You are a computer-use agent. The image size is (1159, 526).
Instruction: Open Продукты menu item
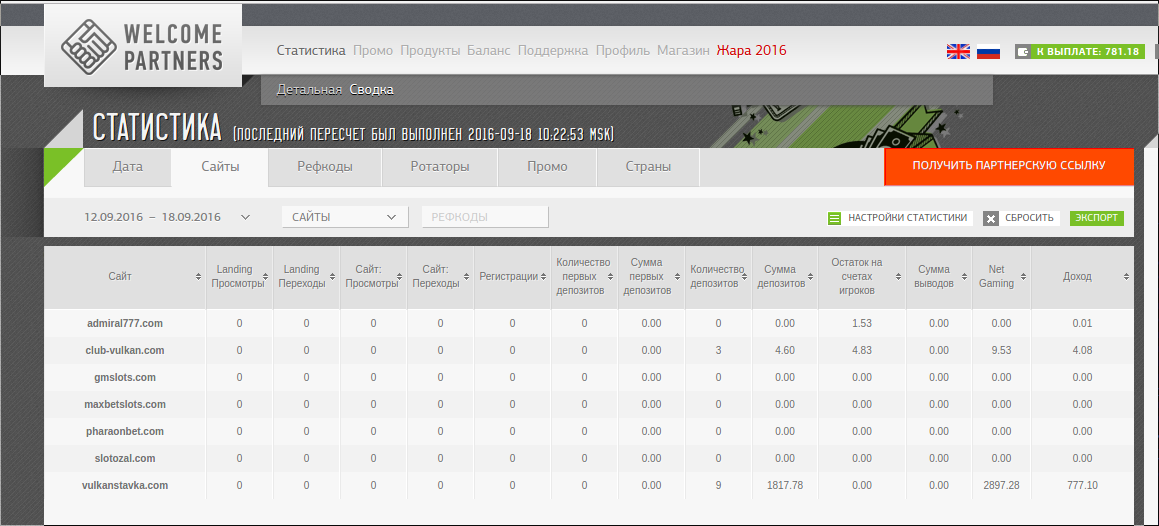tap(430, 51)
